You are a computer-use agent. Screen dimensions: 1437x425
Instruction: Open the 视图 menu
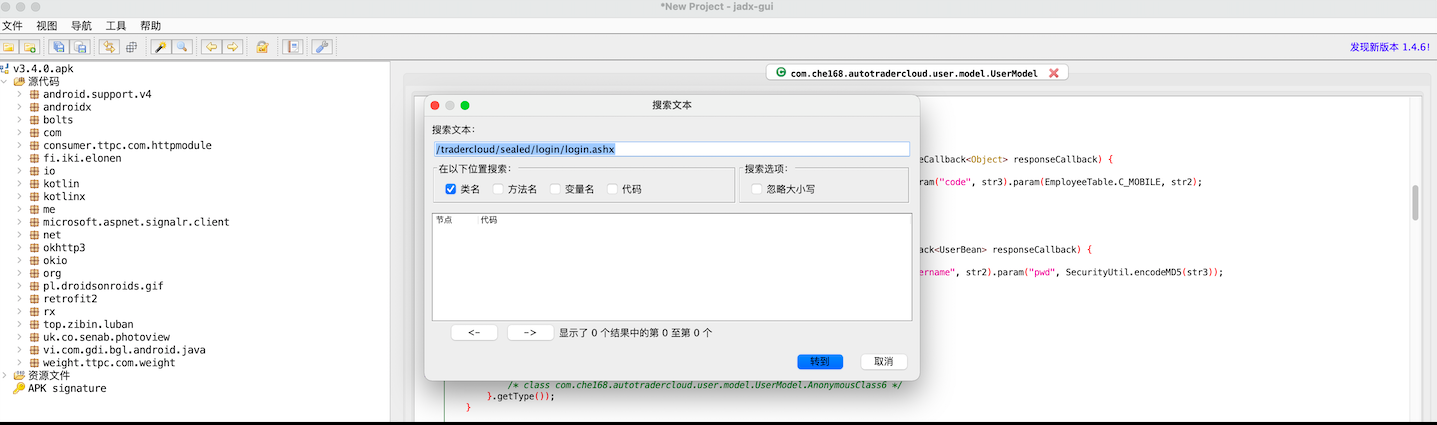(47, 26)
